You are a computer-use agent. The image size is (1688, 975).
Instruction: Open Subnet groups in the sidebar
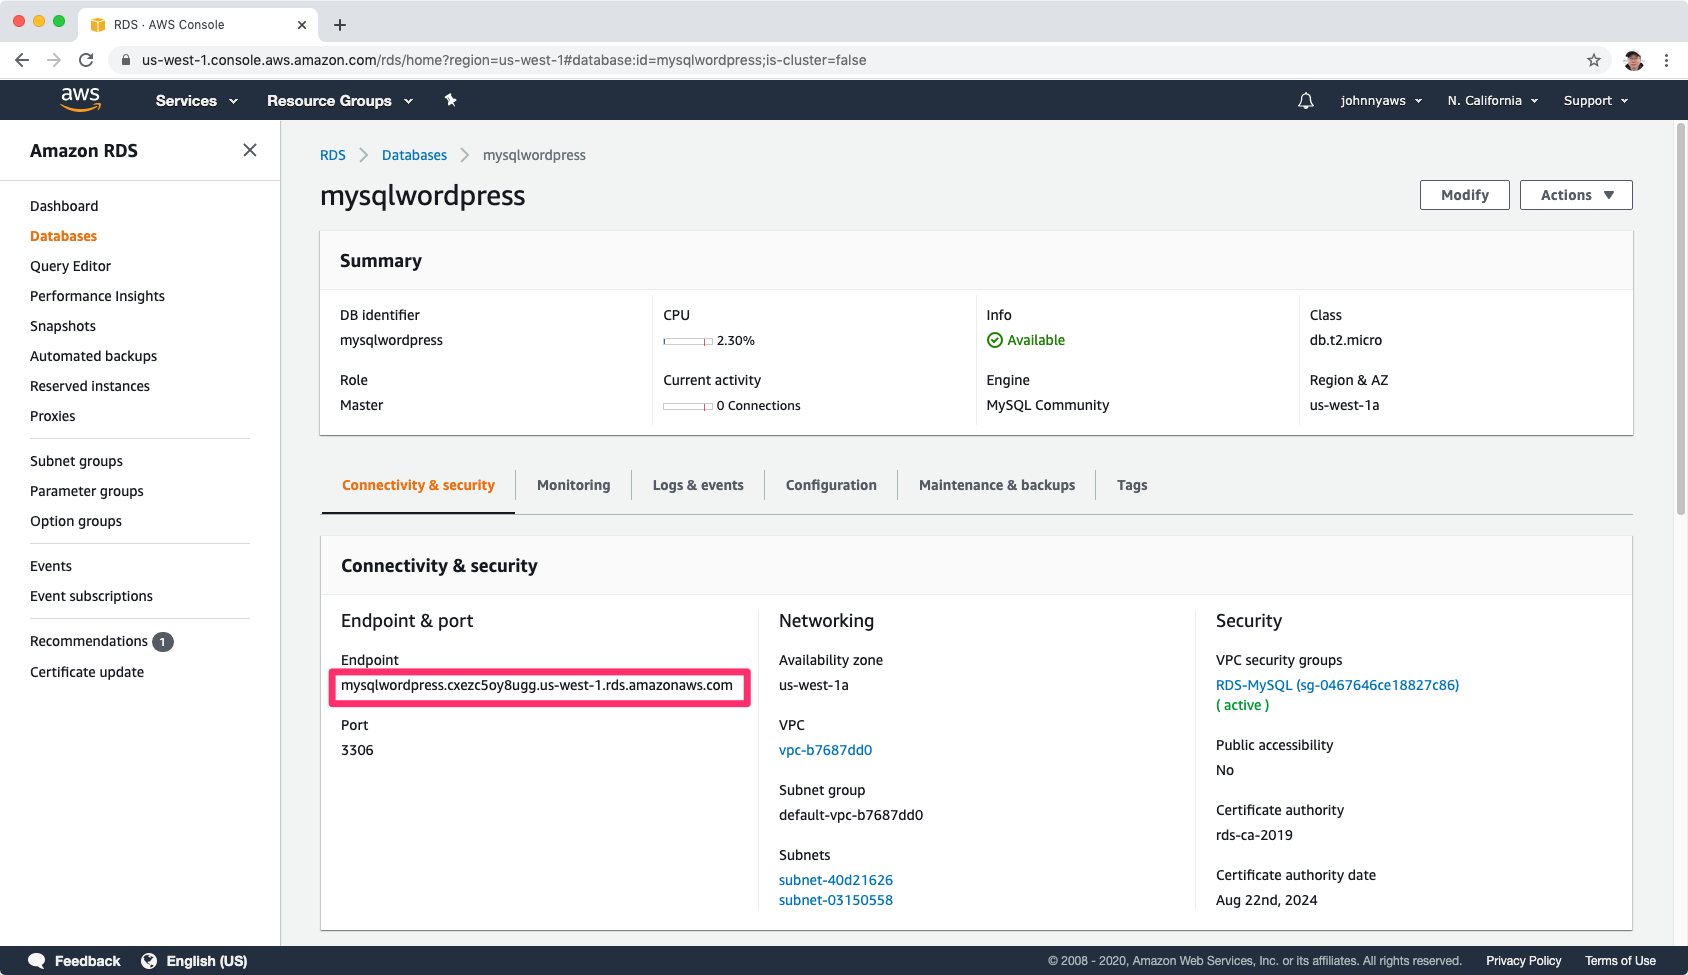[76, 461]
